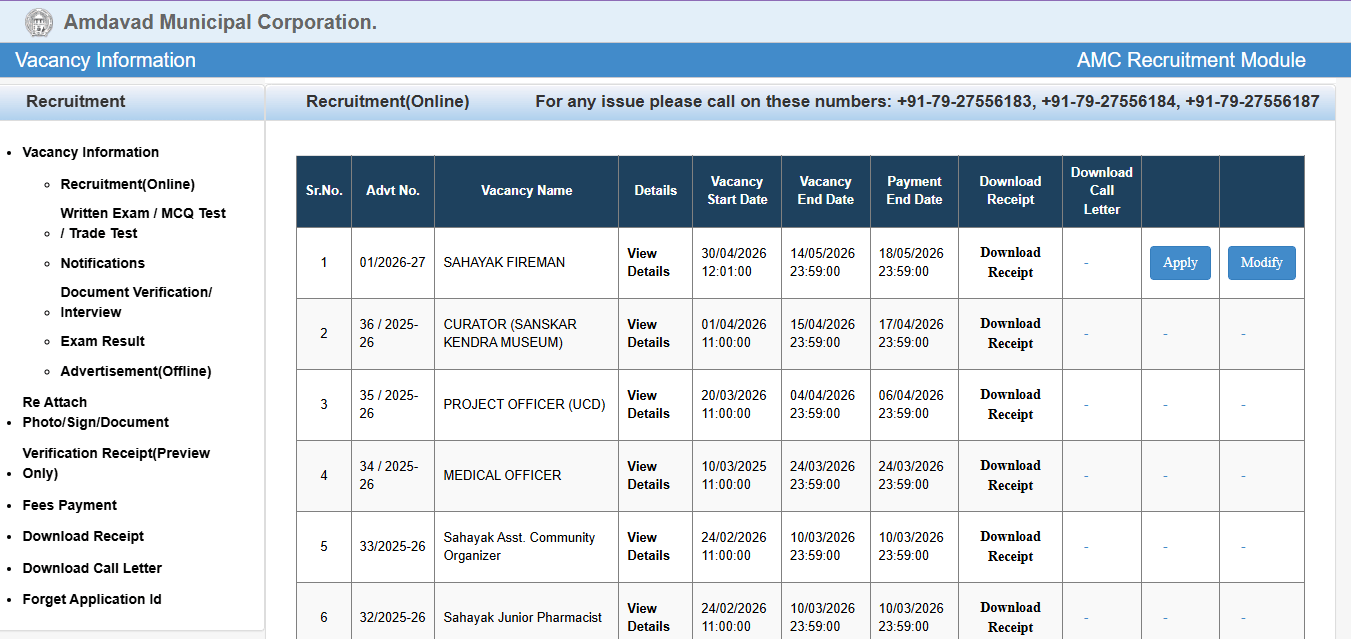Open Exam Result sidebar link
Viewport: 1351px width, 639px height.
point(103,341)
